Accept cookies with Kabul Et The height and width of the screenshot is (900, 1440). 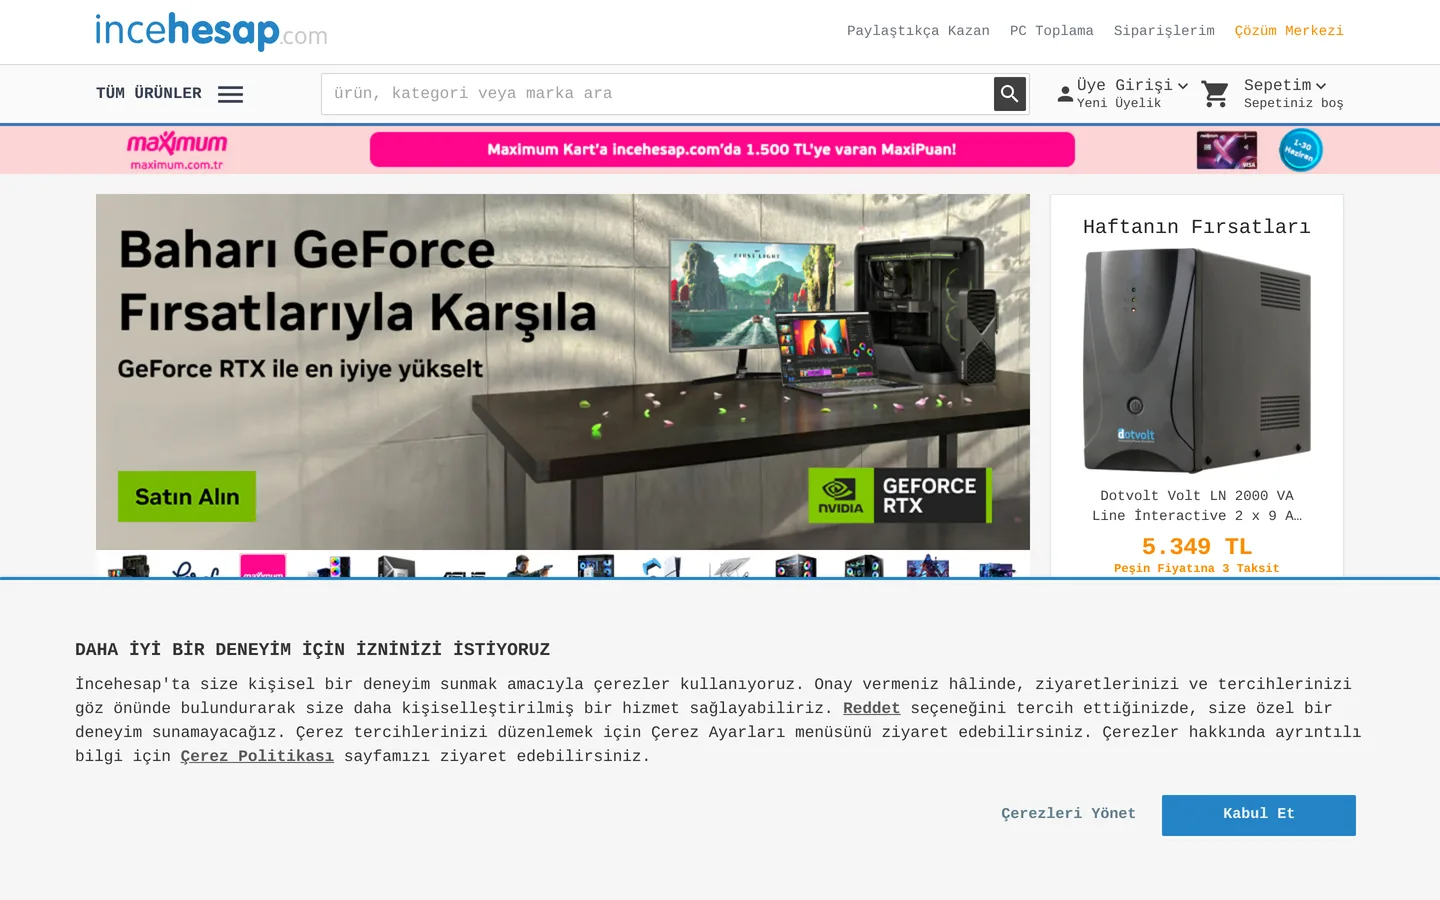(1259, 815)
